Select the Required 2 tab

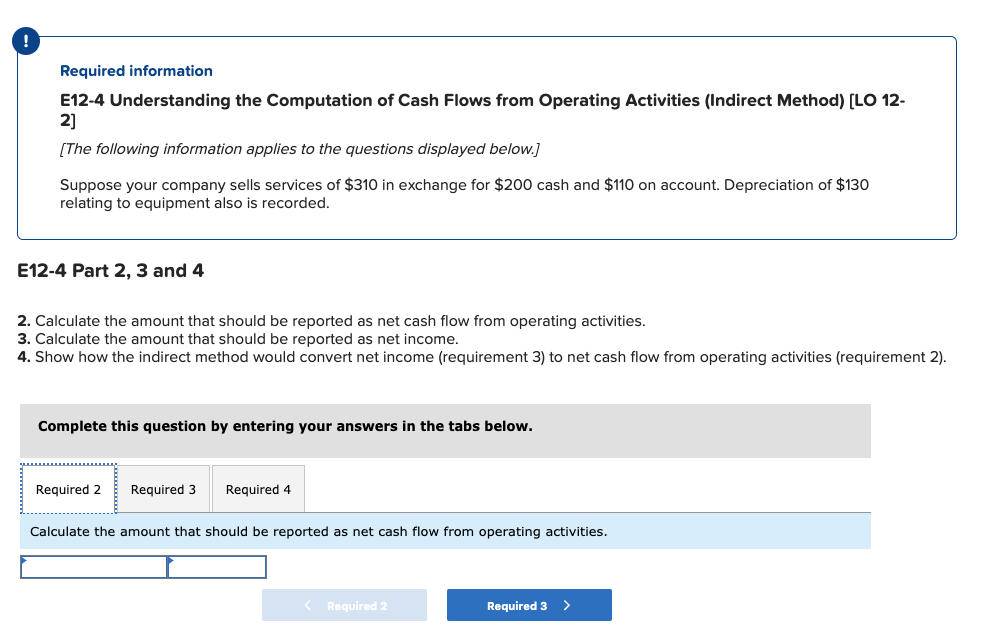click(68, 489)
